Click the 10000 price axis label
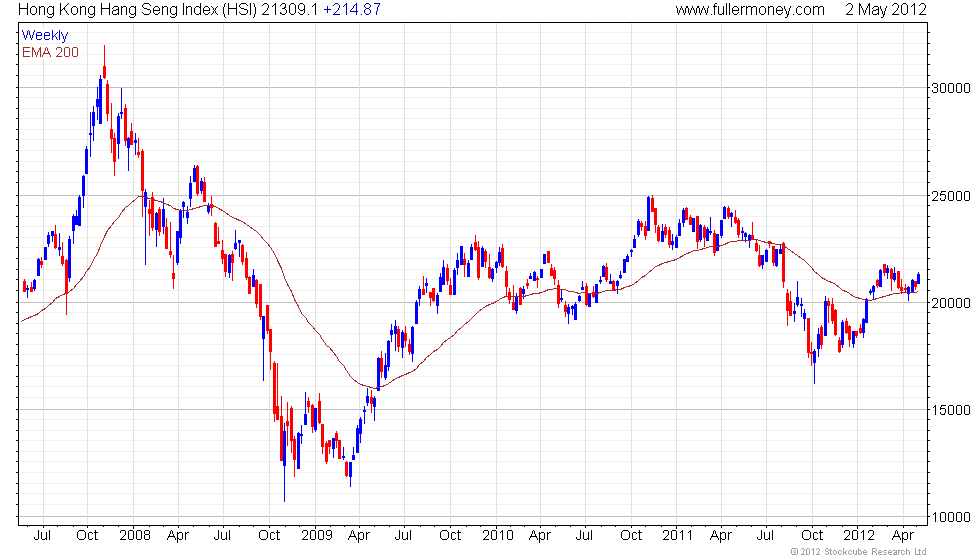Screen dimensions: 980x560 (x=951, y=518)
